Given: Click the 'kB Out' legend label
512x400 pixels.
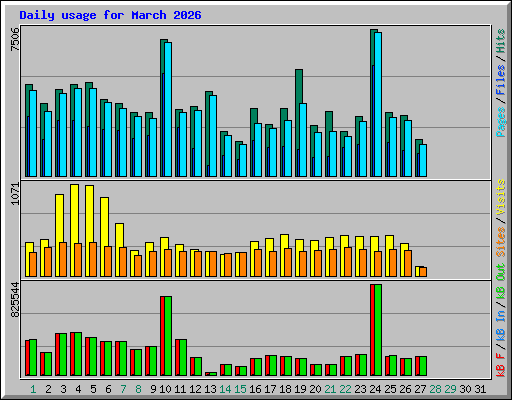Looking at the screenshot, I should click(x=501, y=282).
